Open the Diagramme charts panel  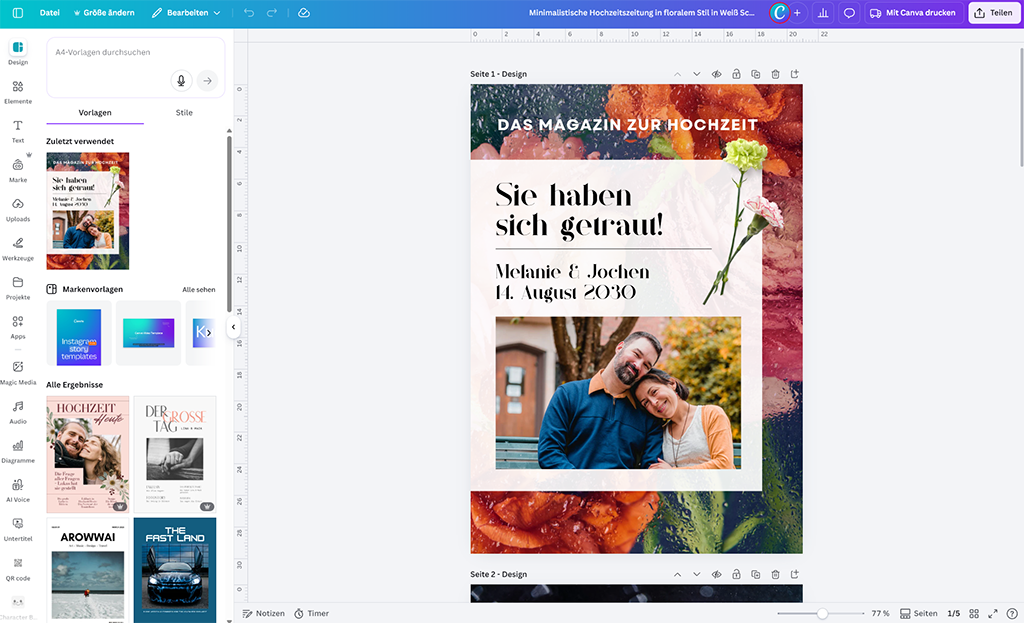[18, 451]
